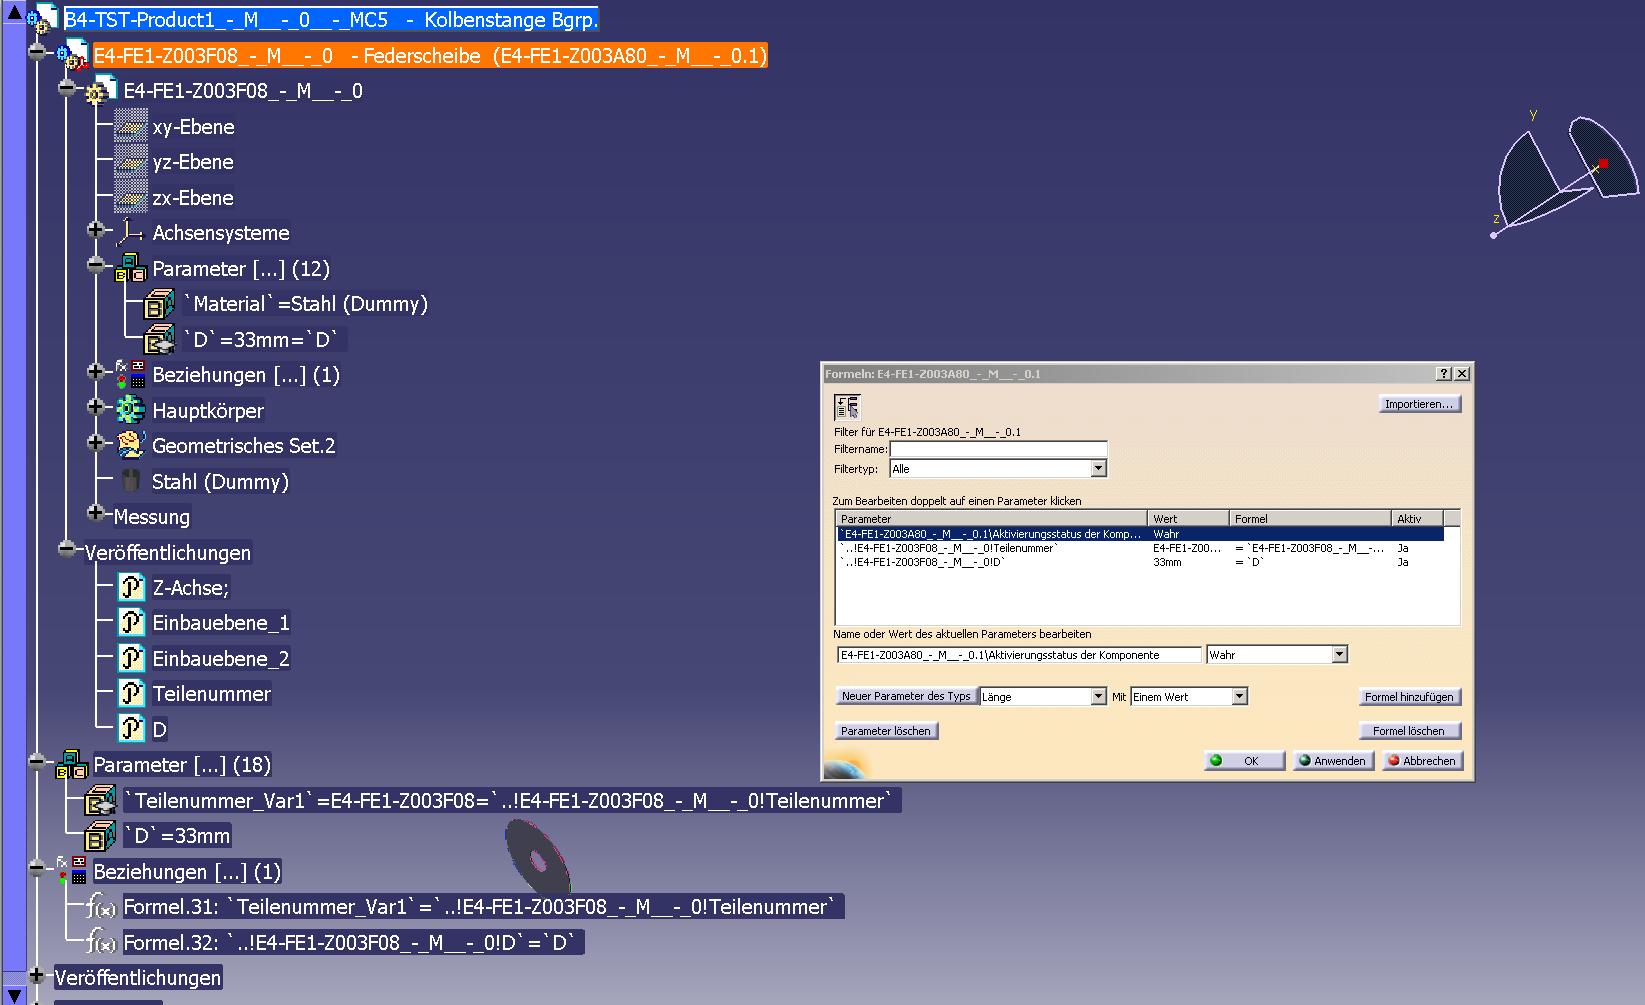Click the xy-Ebene plane icon
Viewport: 1645px width, 1005px height.
point(131,126)
